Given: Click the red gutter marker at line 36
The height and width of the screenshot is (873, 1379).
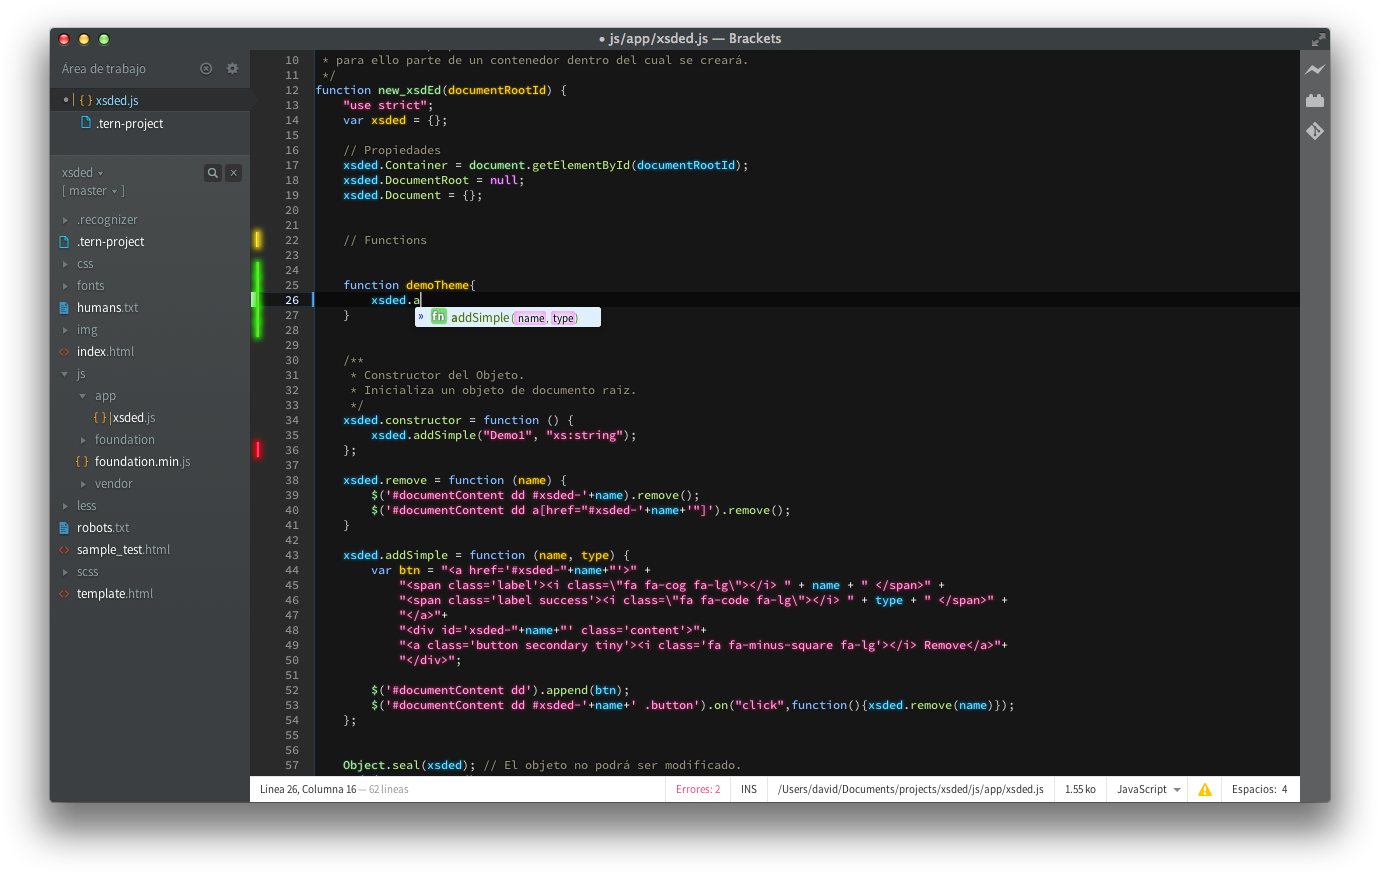Looking at the screenshot, I should [257, 450].
